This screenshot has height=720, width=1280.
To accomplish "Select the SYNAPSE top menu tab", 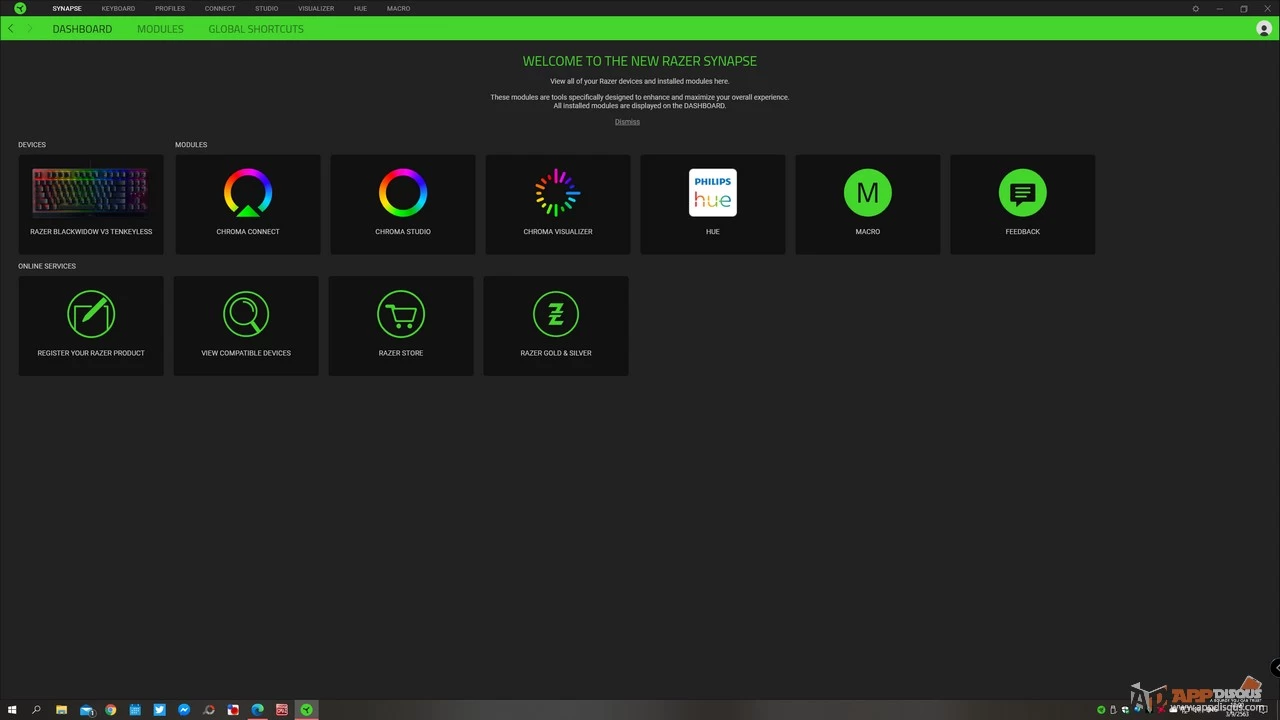I will point(67,8).
